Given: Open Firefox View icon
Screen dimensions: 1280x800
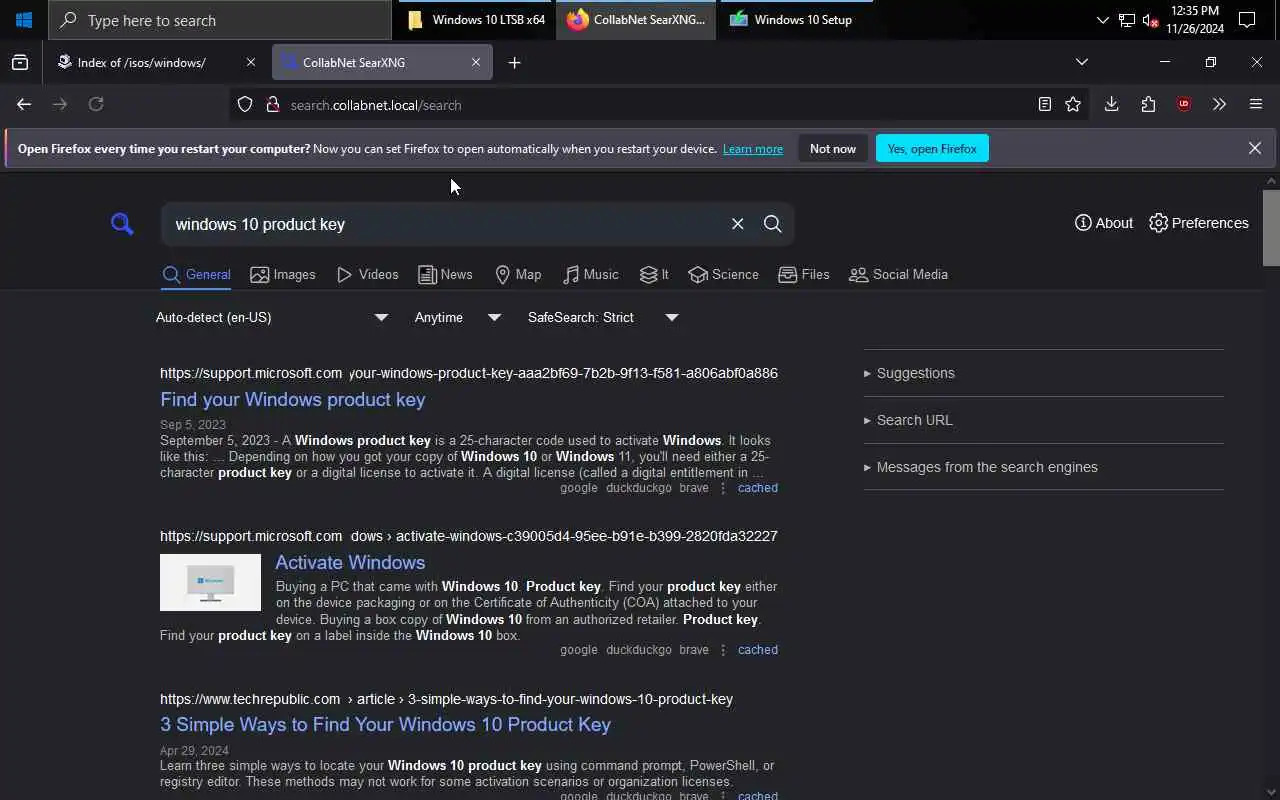Looking at the screenshot, I should (x=20, y=62).
